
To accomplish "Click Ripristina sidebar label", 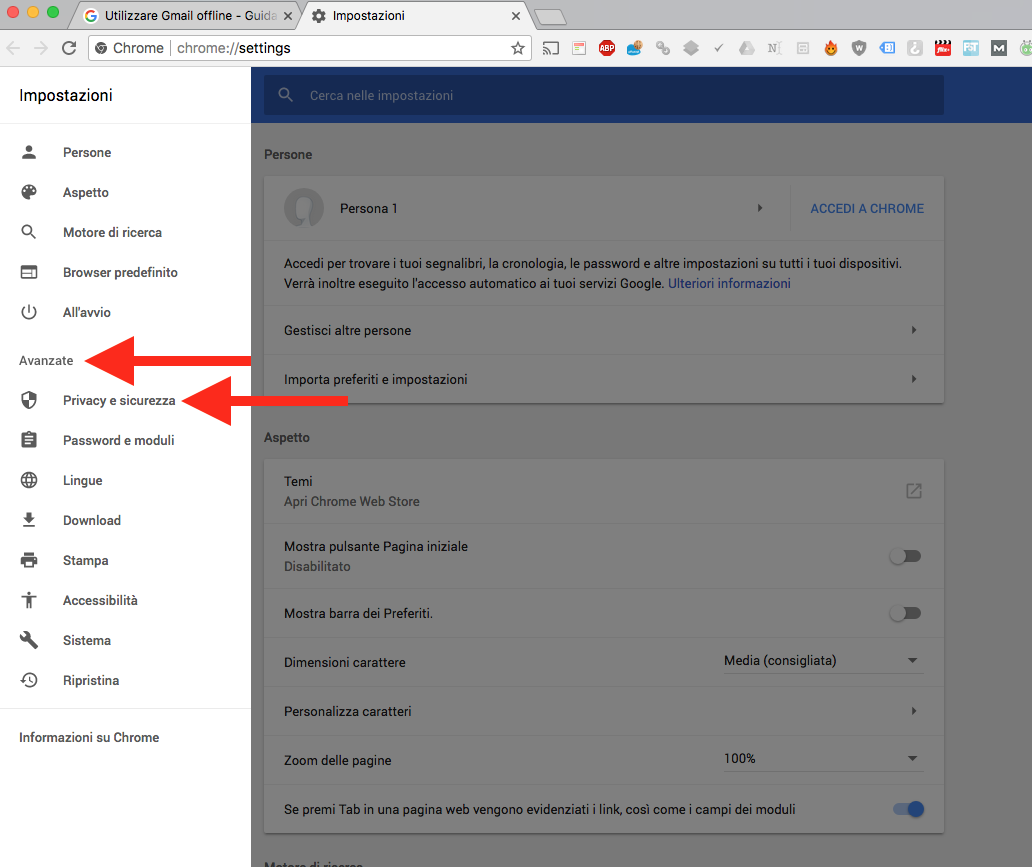I will (x=91, y=681).
